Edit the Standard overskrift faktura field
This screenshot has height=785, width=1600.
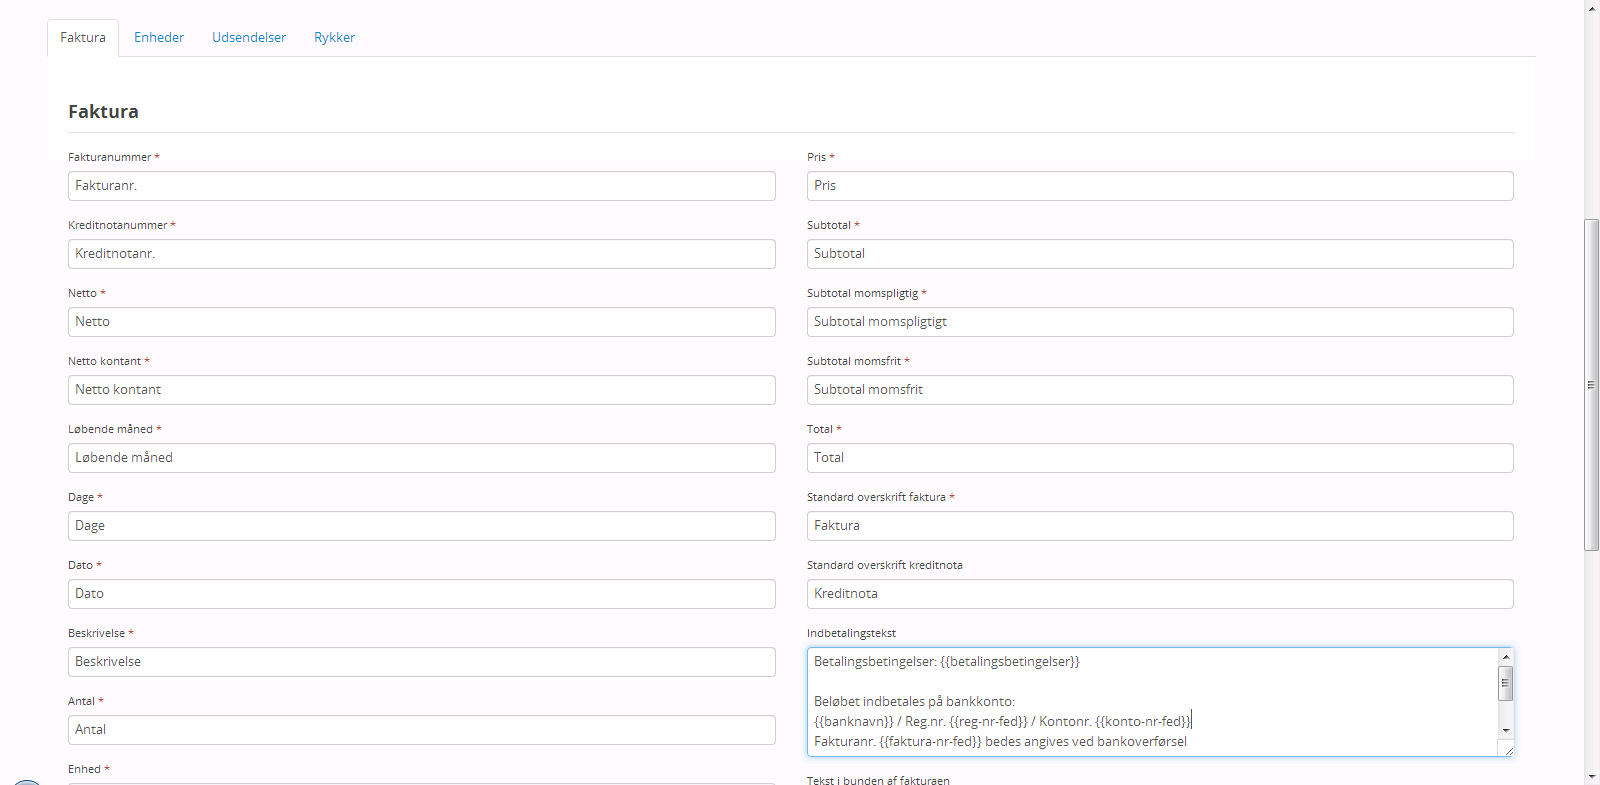point(1159,526)
